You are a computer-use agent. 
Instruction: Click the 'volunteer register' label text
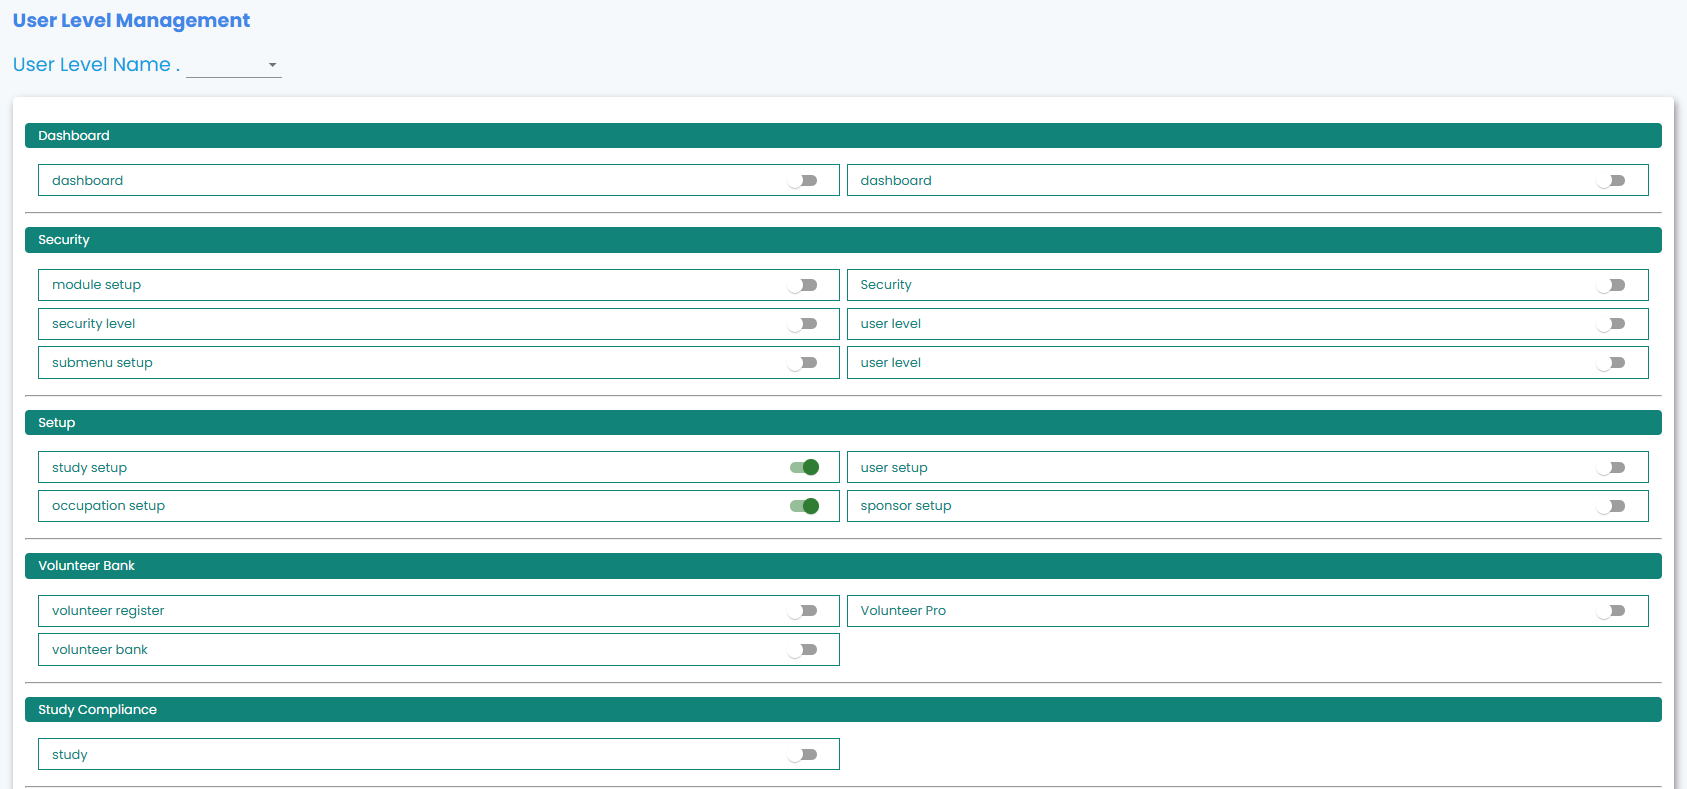point(108,611)
